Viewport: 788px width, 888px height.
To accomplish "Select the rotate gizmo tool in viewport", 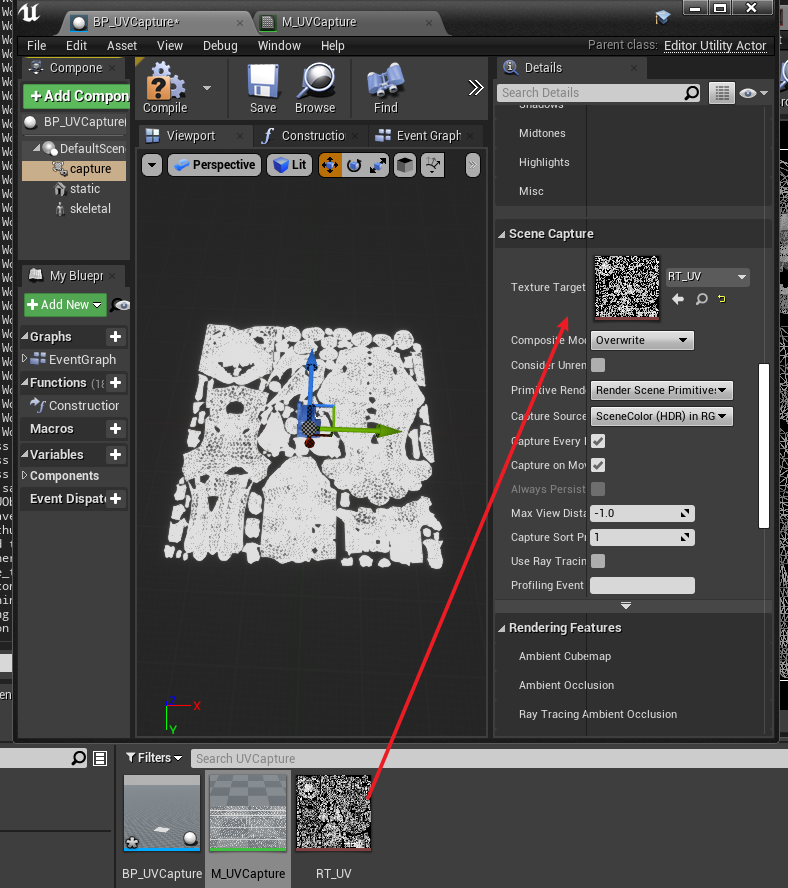I will (354, 165).
